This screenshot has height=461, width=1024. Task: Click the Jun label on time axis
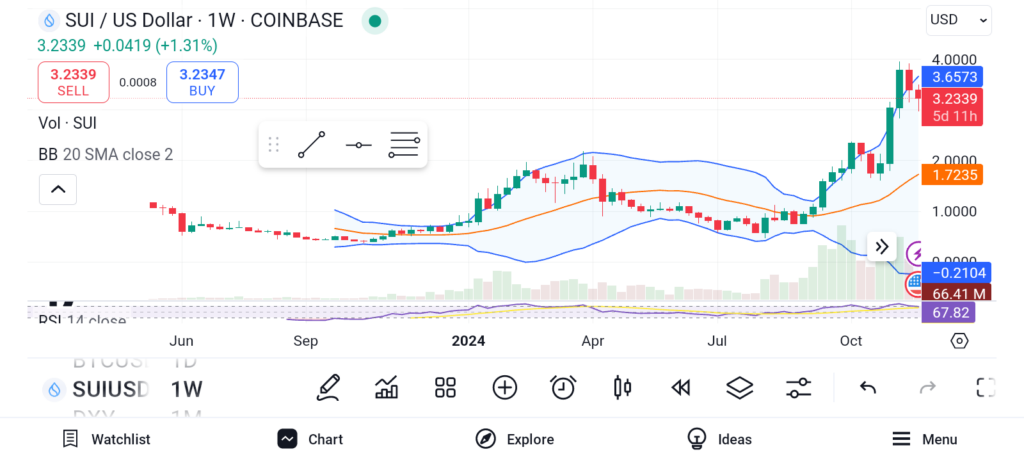180,341
